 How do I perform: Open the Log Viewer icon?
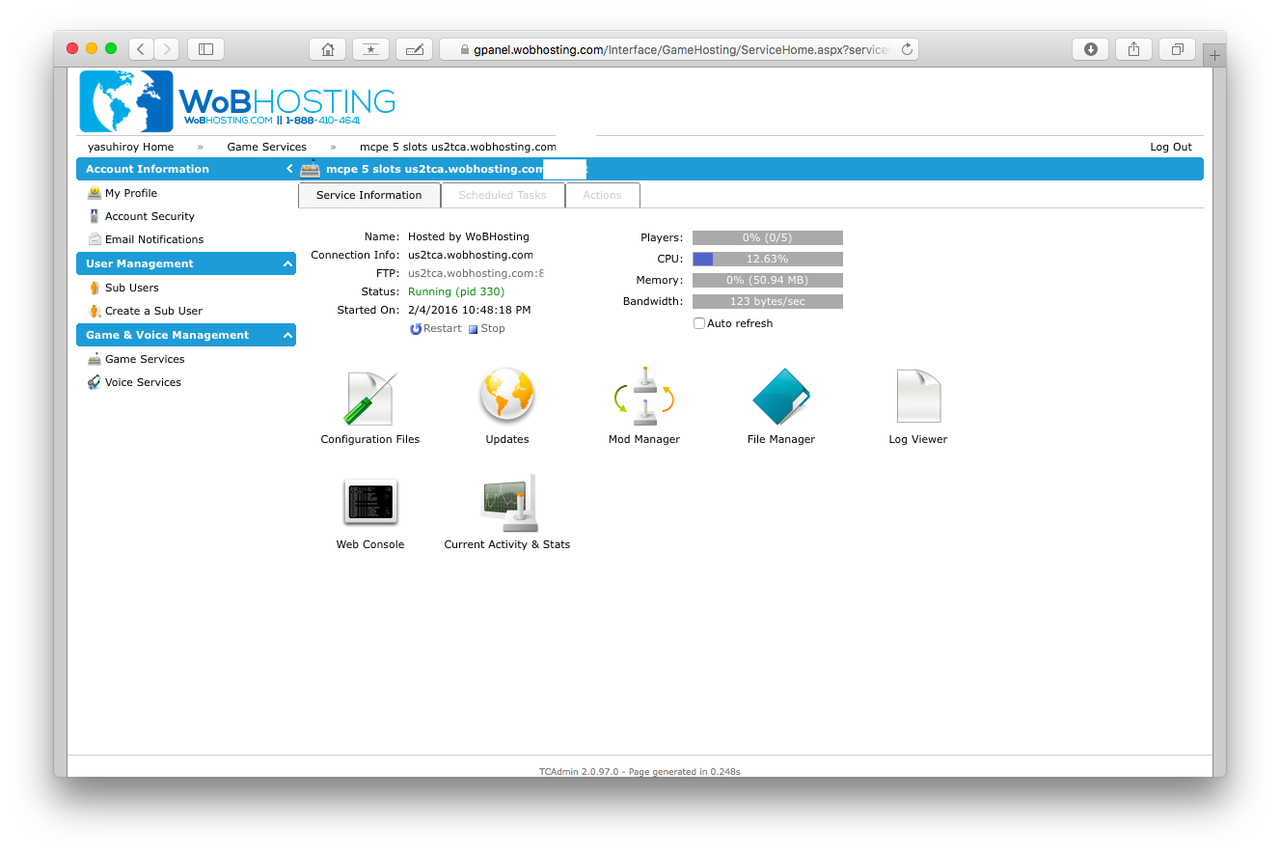918,397
